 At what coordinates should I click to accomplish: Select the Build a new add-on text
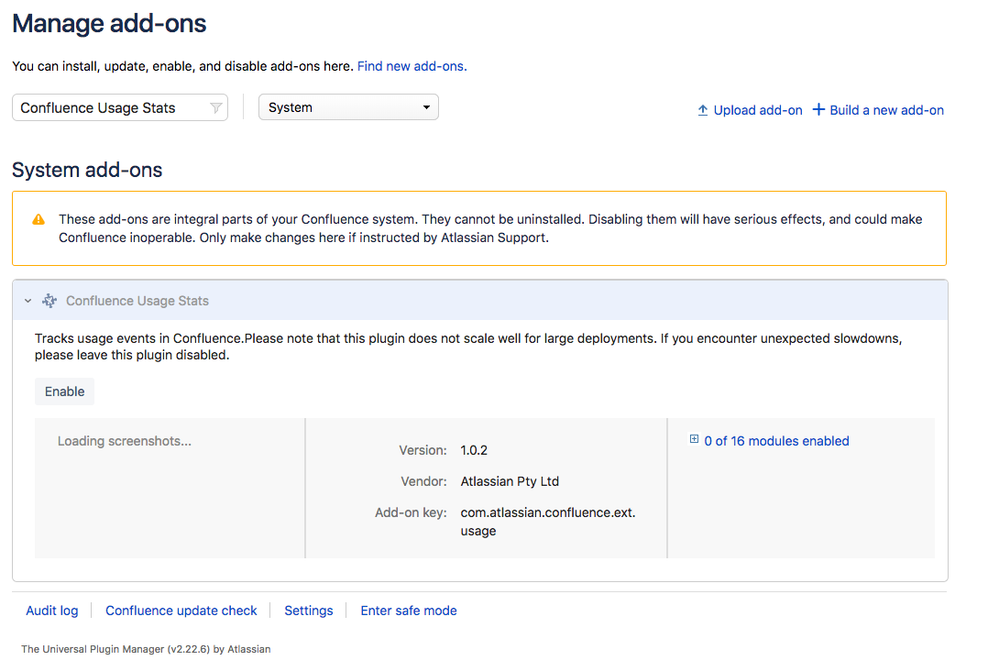pyautogui.click(x=887, y=110)
